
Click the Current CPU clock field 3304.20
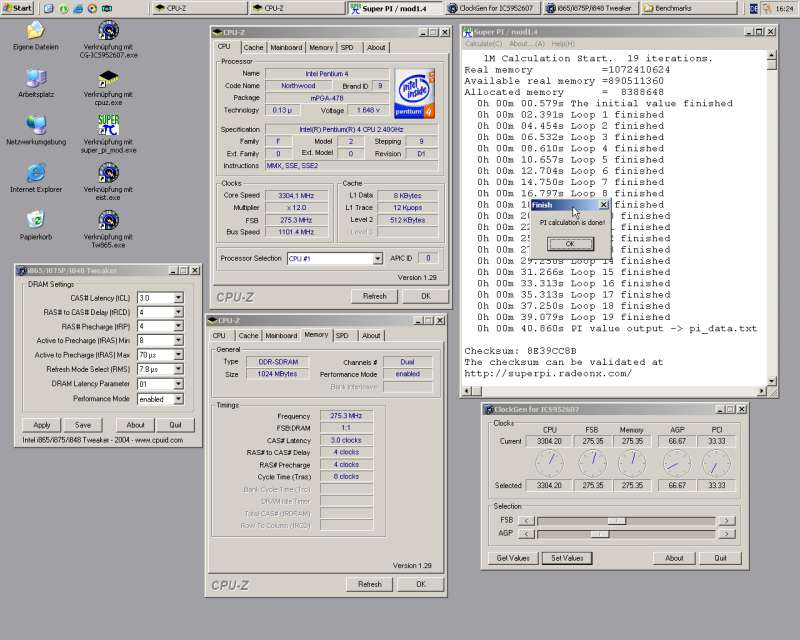549,441
